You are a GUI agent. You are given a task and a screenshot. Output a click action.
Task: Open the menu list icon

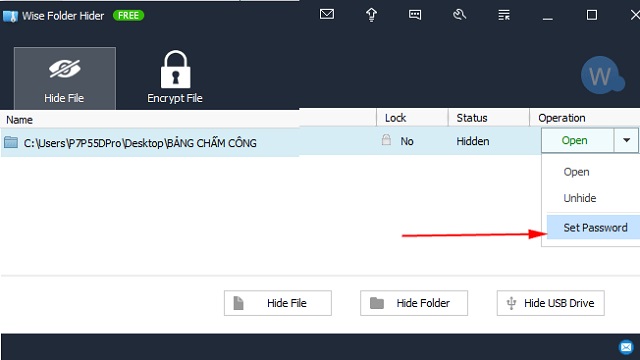tap(504, 15)
